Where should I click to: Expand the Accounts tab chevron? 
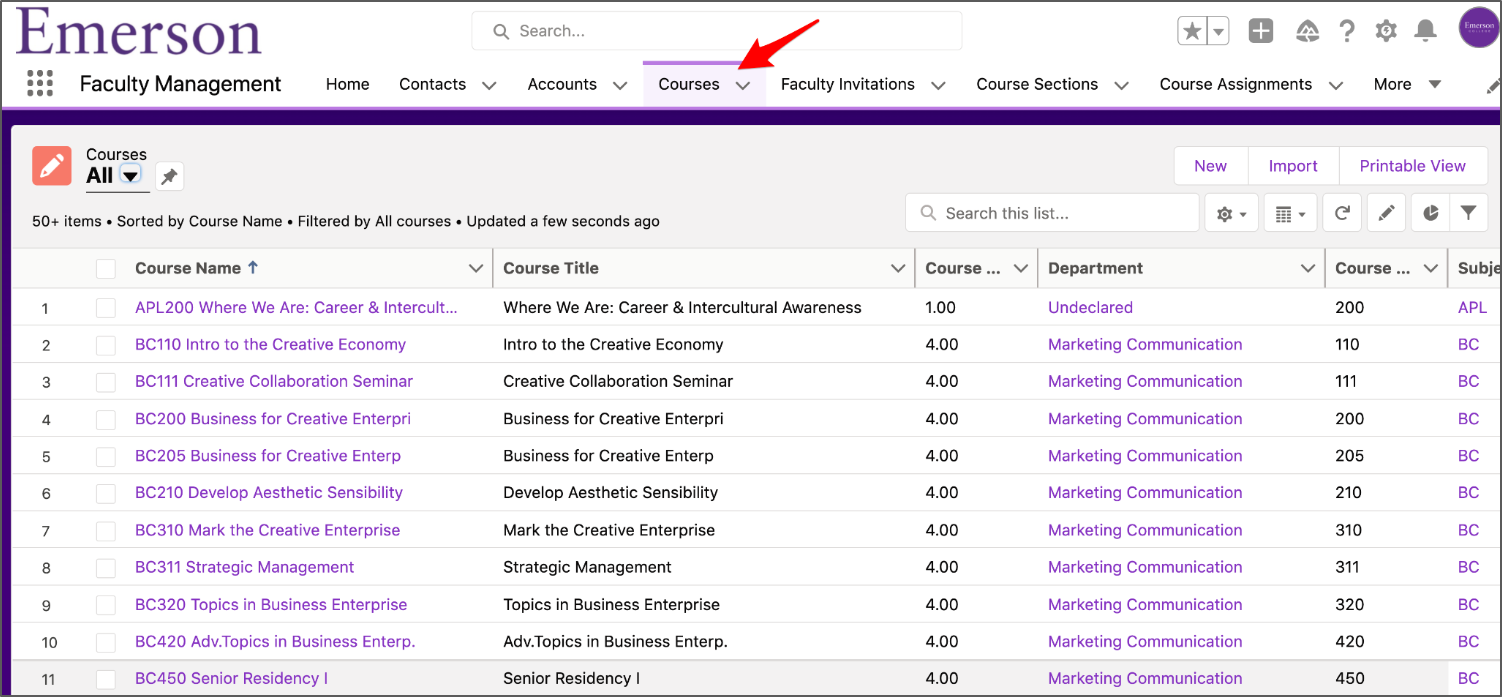click(620, 86)
